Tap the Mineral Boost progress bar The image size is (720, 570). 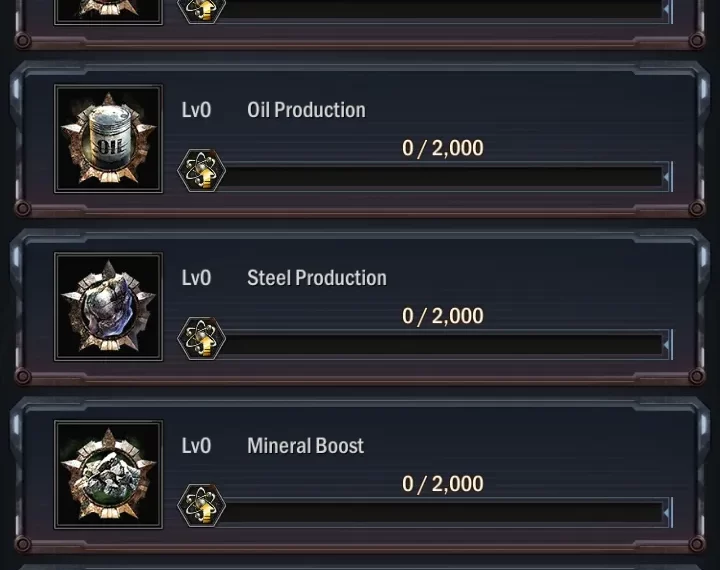445,514
